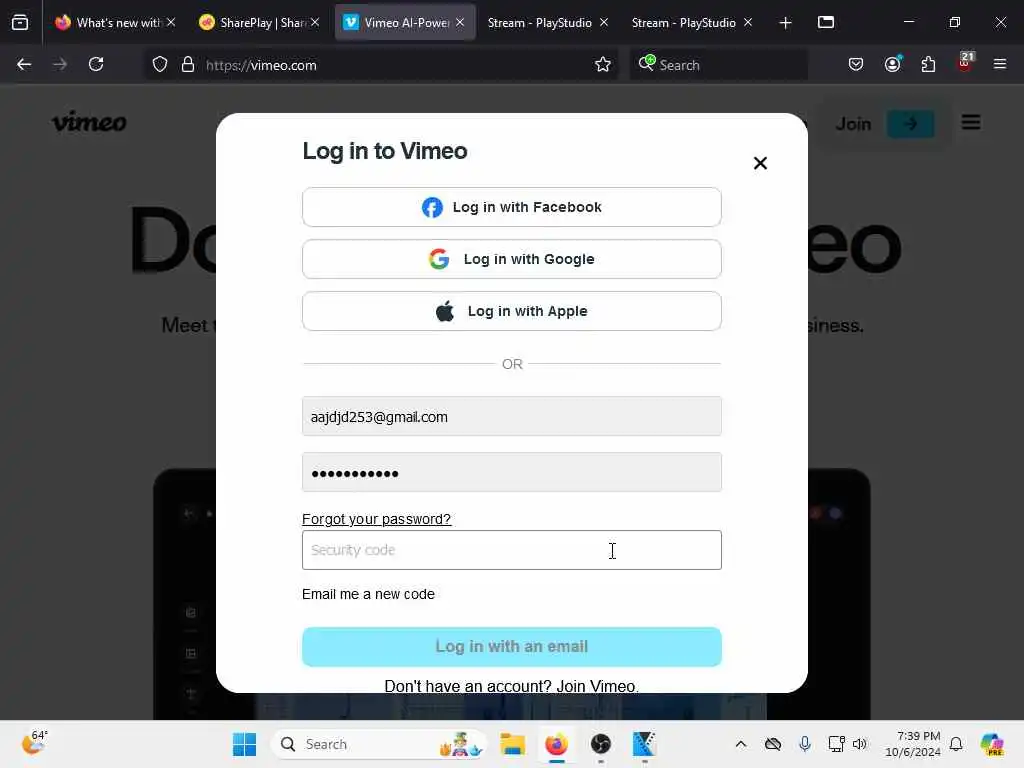Submit Log in with an email
The image size is (1024, 768).
(x=511, y=647)
